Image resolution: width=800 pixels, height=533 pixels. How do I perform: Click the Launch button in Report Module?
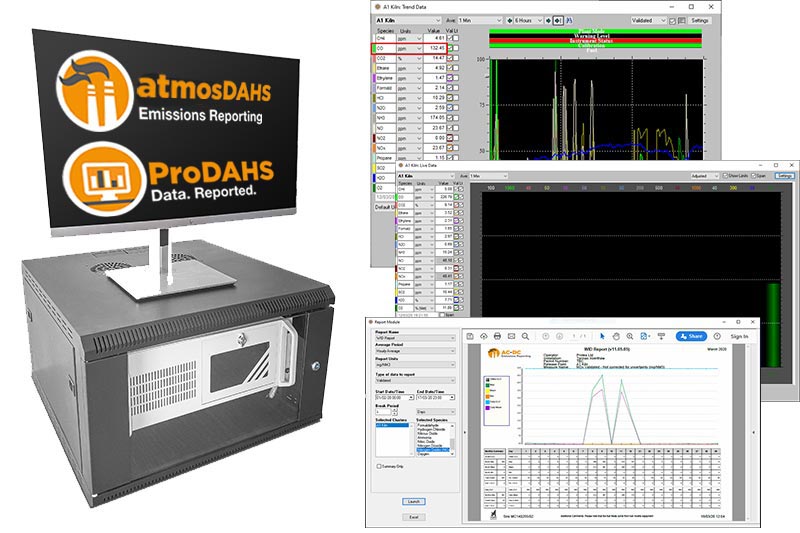click(x=413, y=501)
